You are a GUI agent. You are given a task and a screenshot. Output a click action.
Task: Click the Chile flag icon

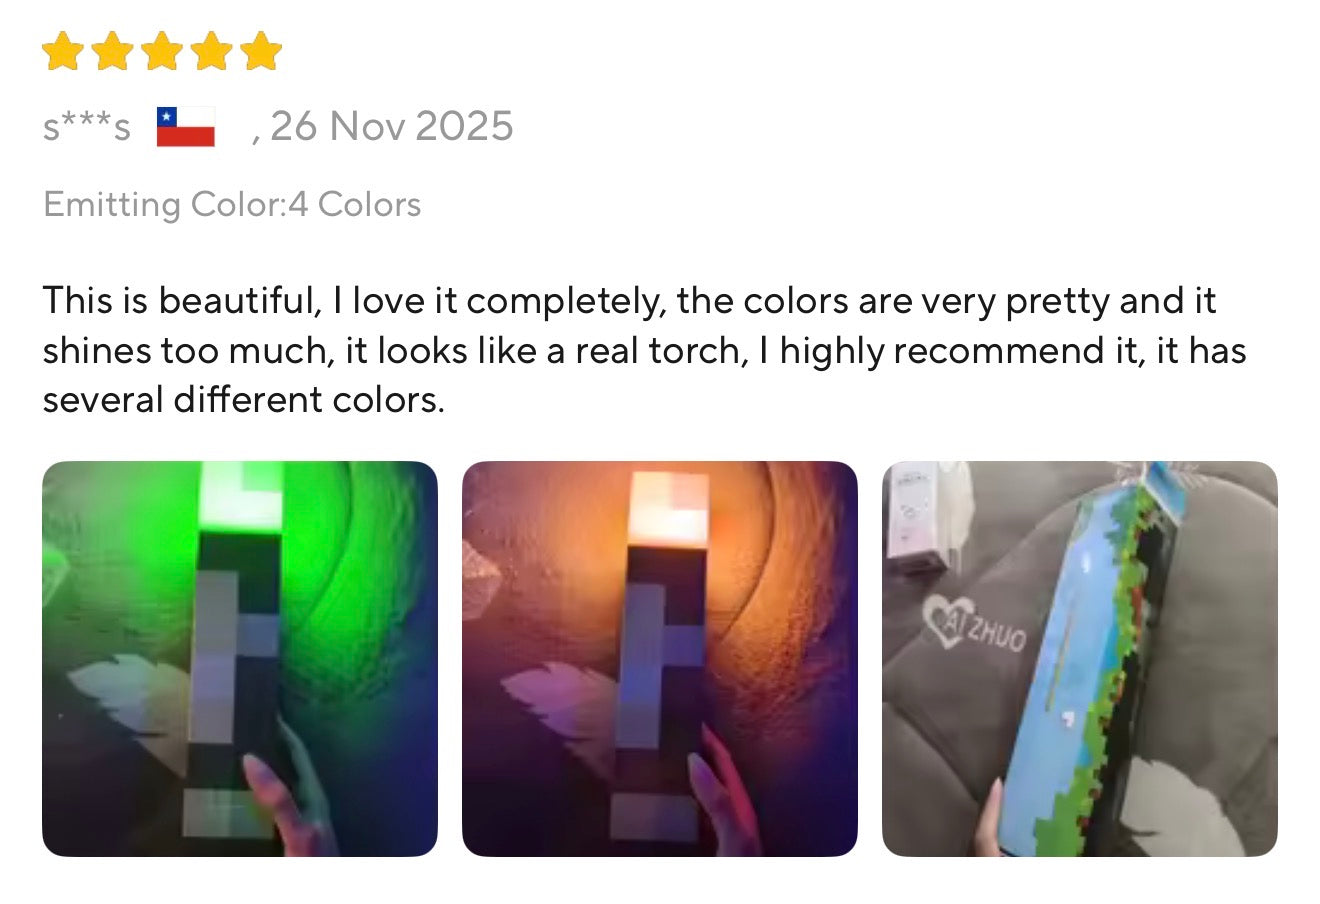pos(186,127)
